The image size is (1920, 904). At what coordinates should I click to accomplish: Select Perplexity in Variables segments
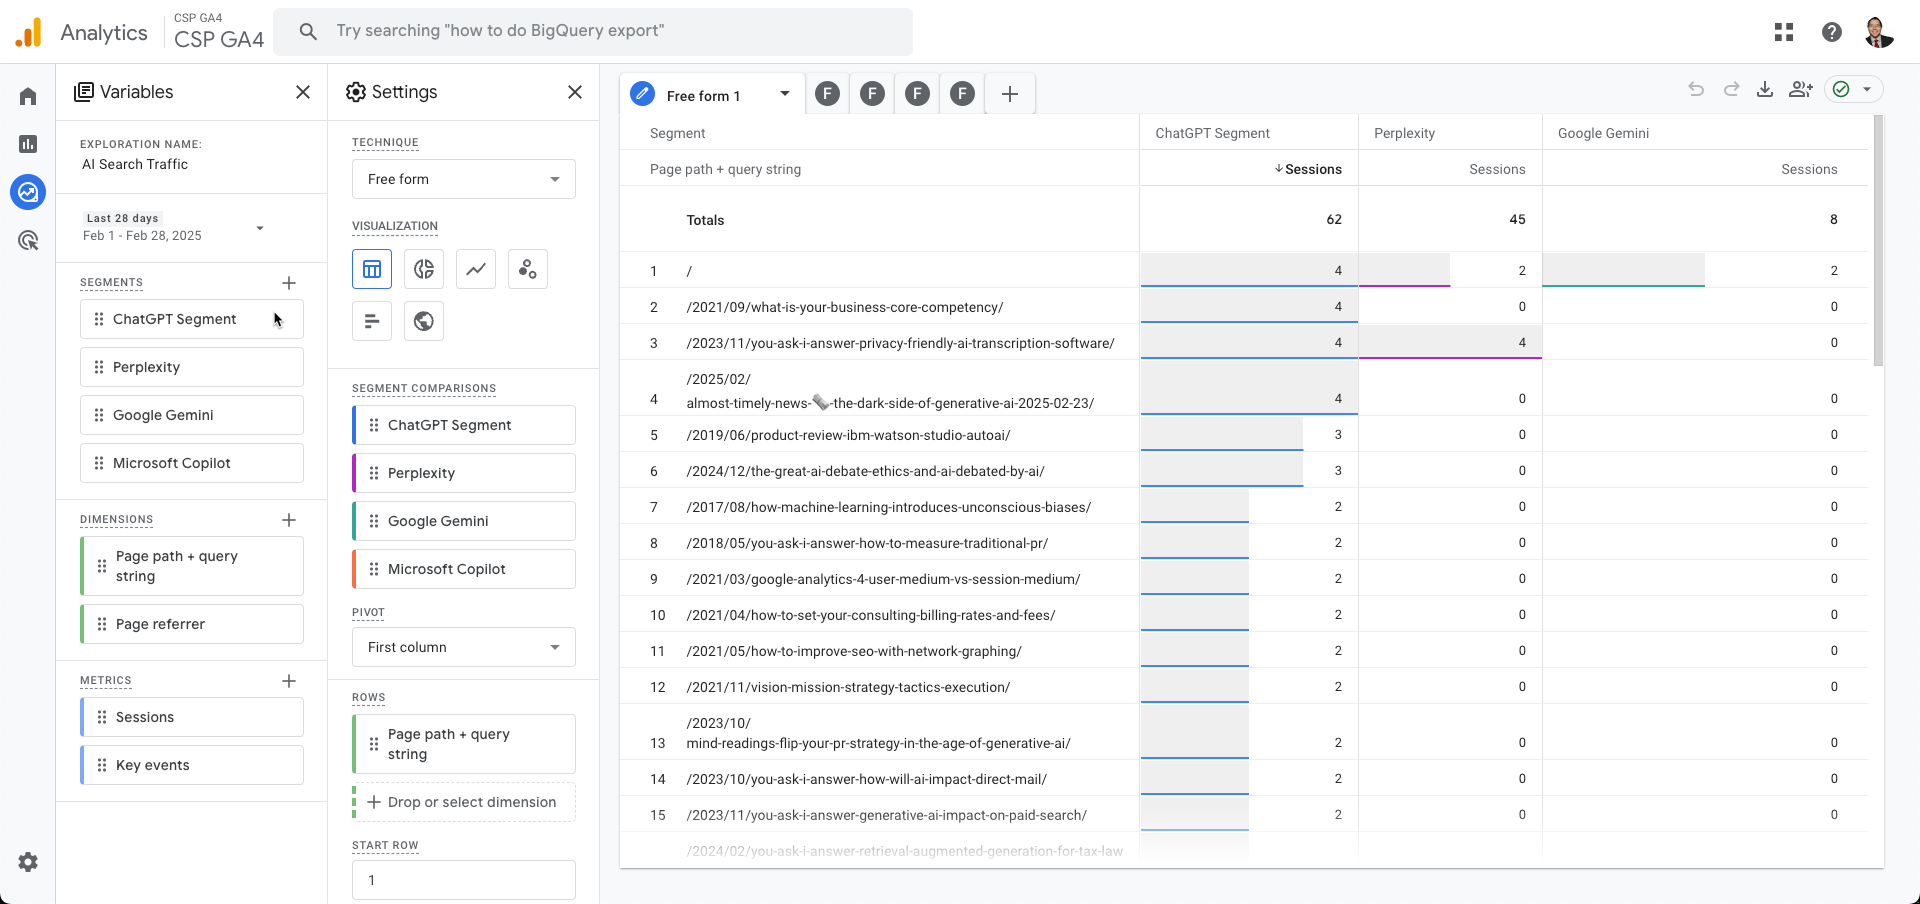192,367
